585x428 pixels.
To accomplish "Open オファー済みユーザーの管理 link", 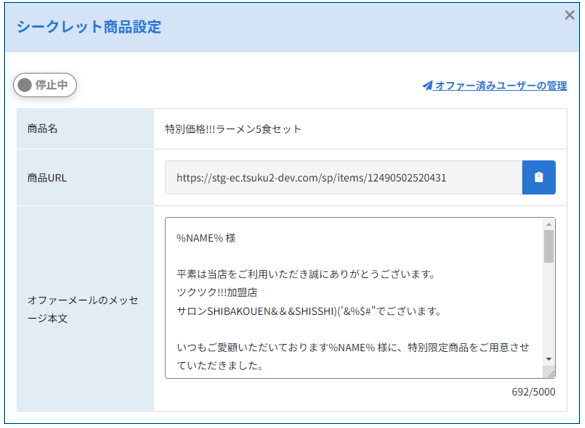I will pyautogui.click(x=501, y=85).
